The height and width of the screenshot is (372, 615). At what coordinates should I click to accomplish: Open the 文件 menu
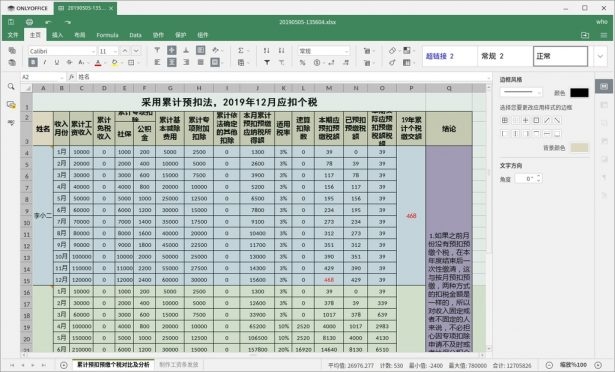pyautogui.click(x=13, y=35)
